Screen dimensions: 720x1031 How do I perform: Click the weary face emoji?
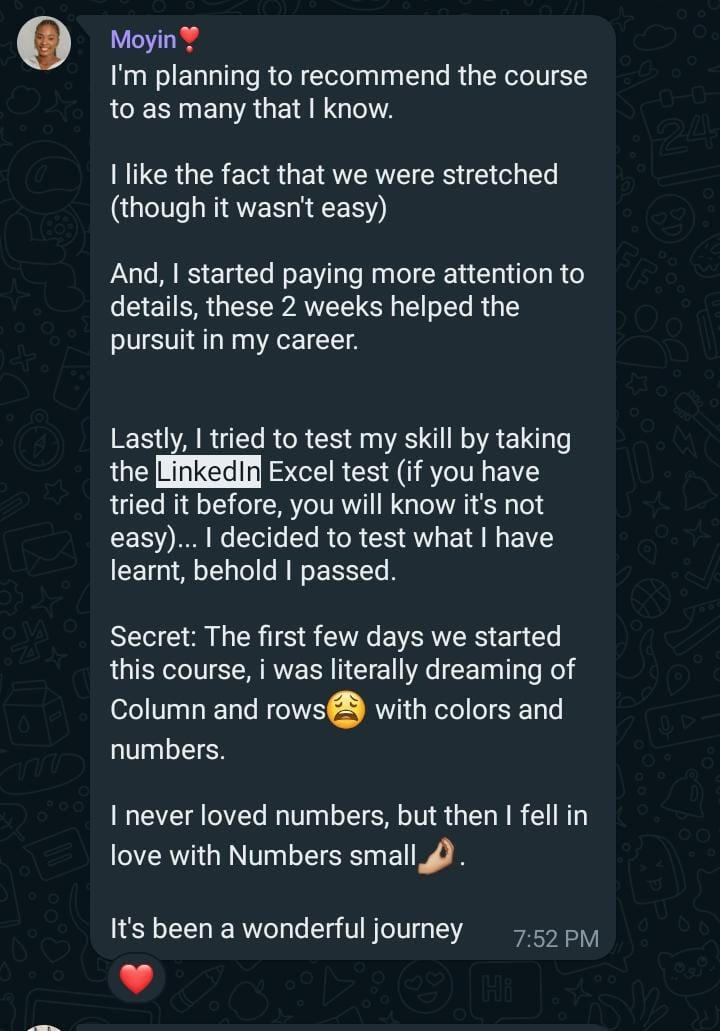[x=346, y=711]
